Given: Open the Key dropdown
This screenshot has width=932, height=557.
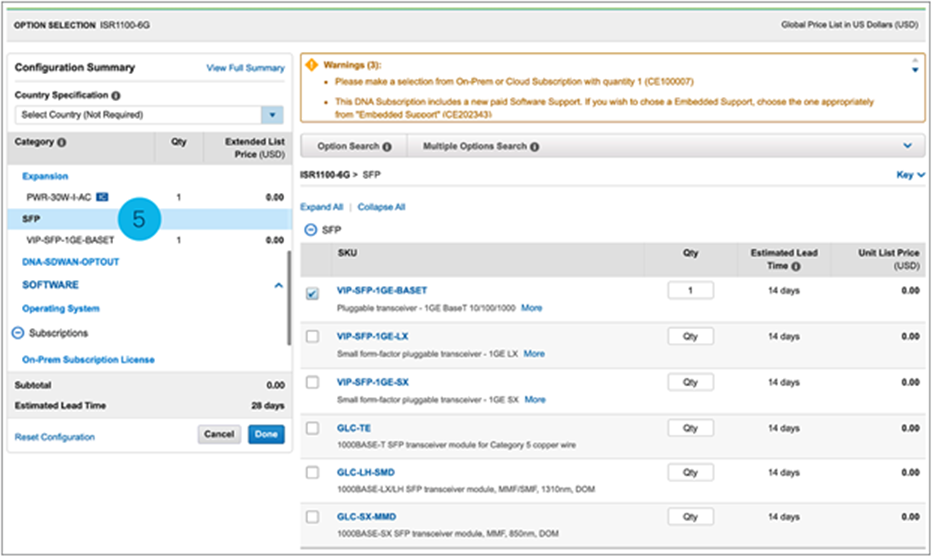Looking at the screenshot, I should coord(911,175).
